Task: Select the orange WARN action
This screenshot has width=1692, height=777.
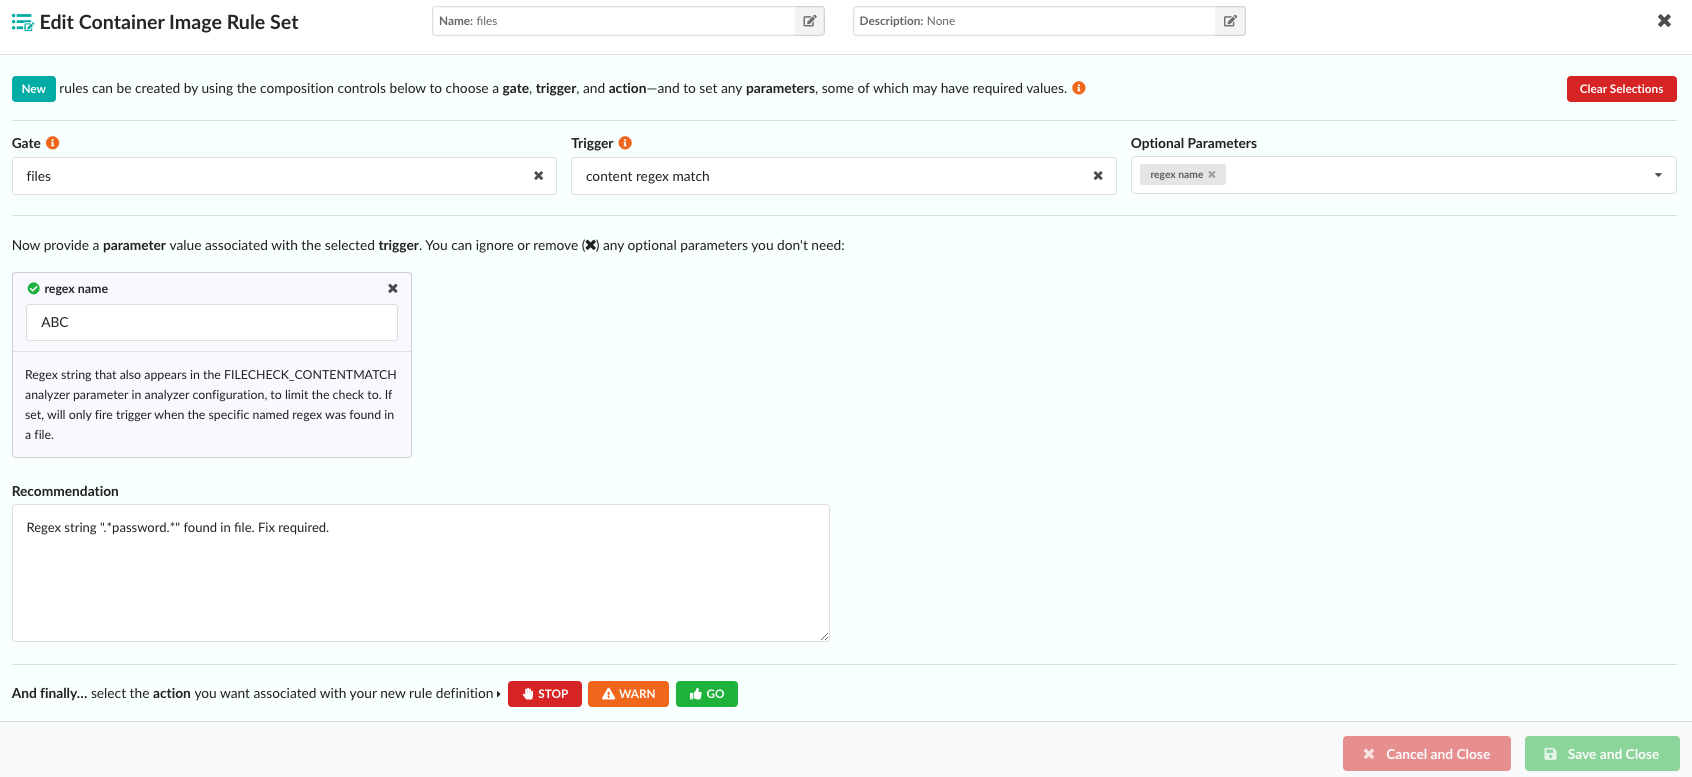Action: [x=628, y=694]
